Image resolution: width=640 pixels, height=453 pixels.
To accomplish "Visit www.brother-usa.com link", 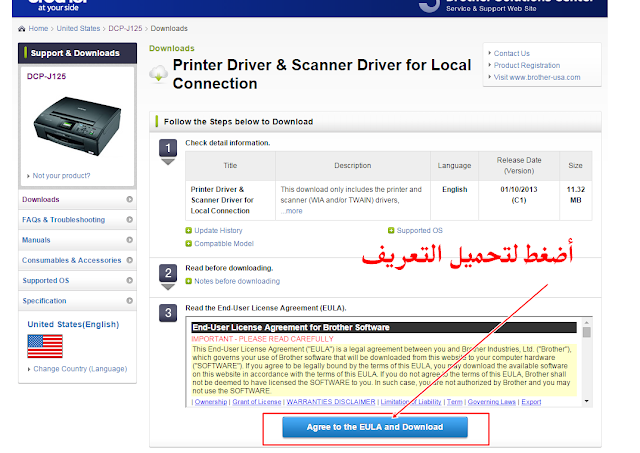I will [x=537, y=77].
